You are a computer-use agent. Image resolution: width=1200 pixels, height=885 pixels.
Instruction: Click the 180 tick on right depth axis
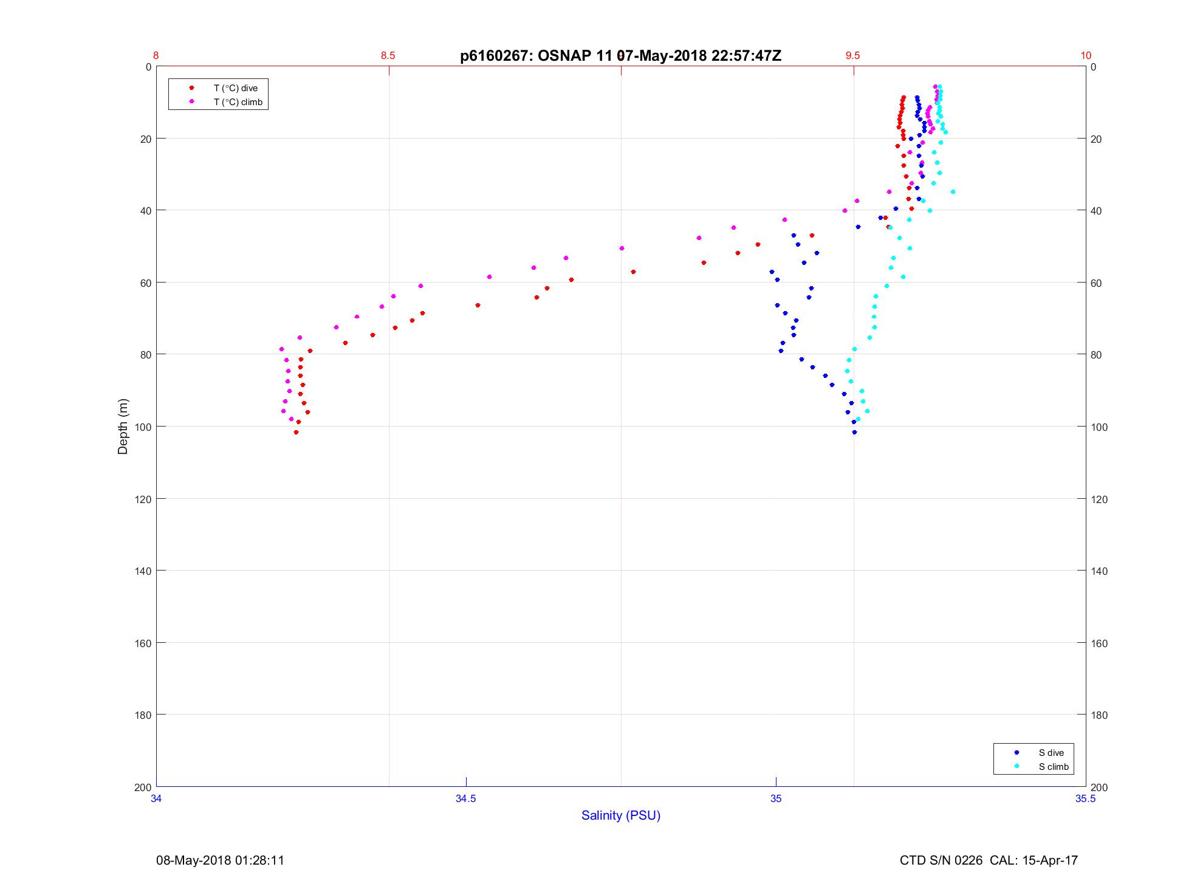coord(1100,715)
